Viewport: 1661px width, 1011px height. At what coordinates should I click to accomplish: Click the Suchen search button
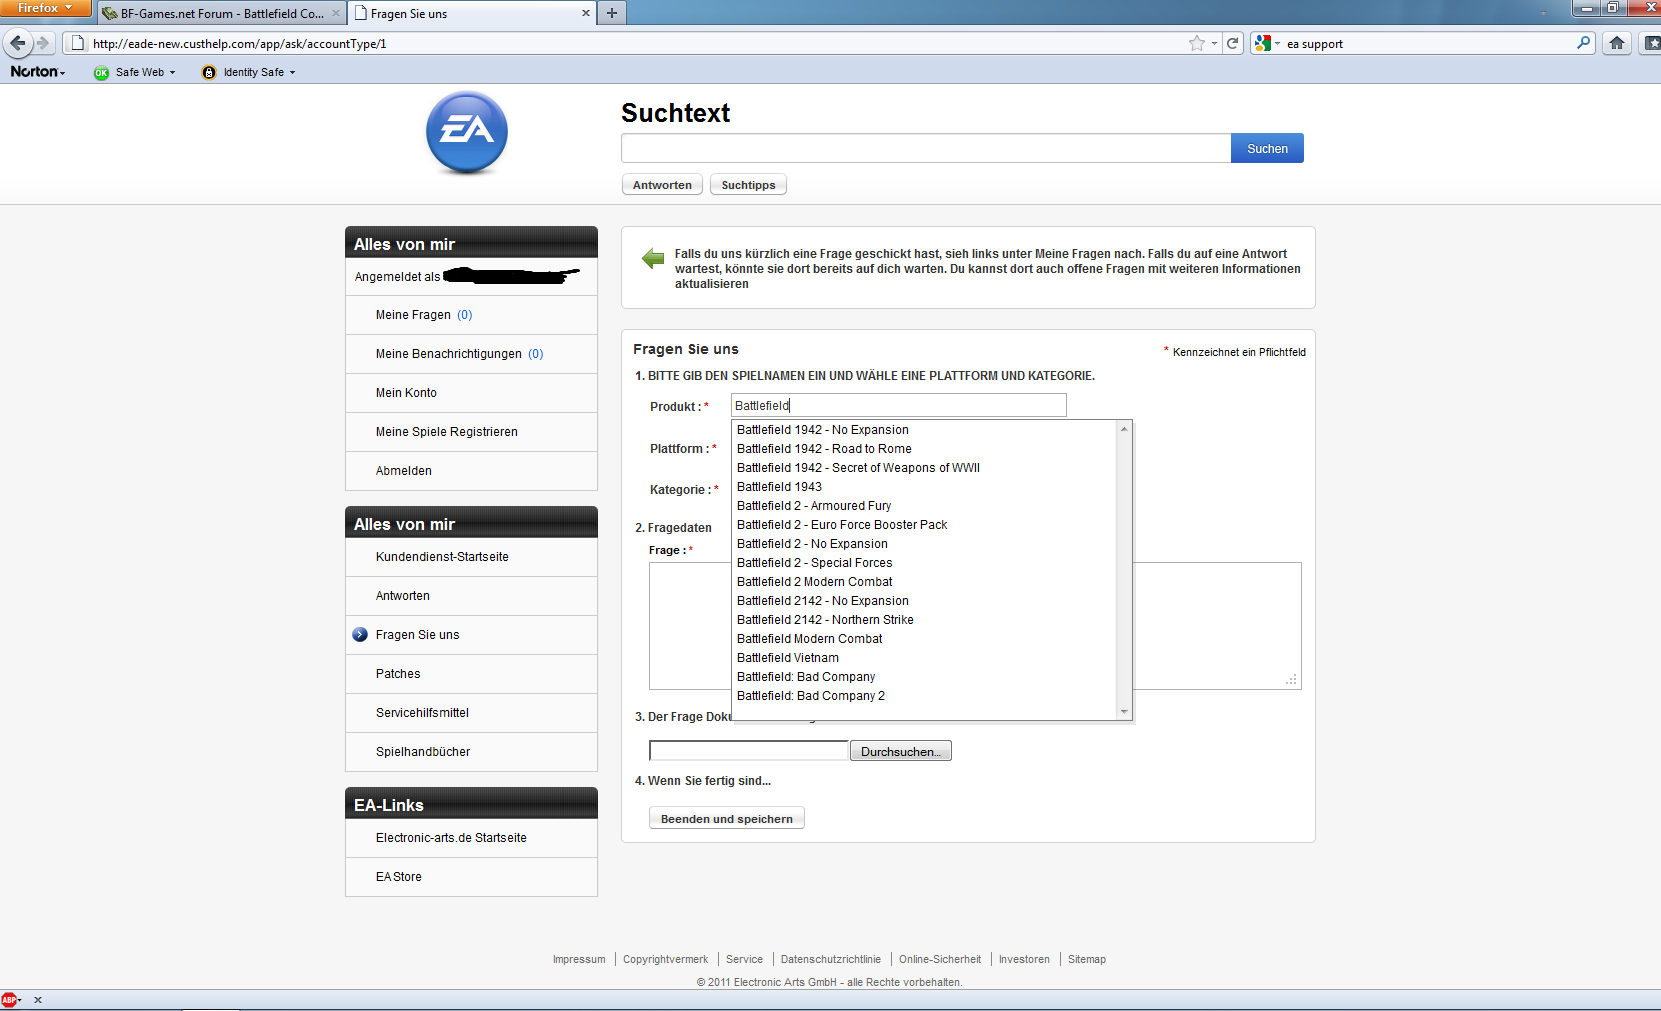click(x=1267, y=148)
